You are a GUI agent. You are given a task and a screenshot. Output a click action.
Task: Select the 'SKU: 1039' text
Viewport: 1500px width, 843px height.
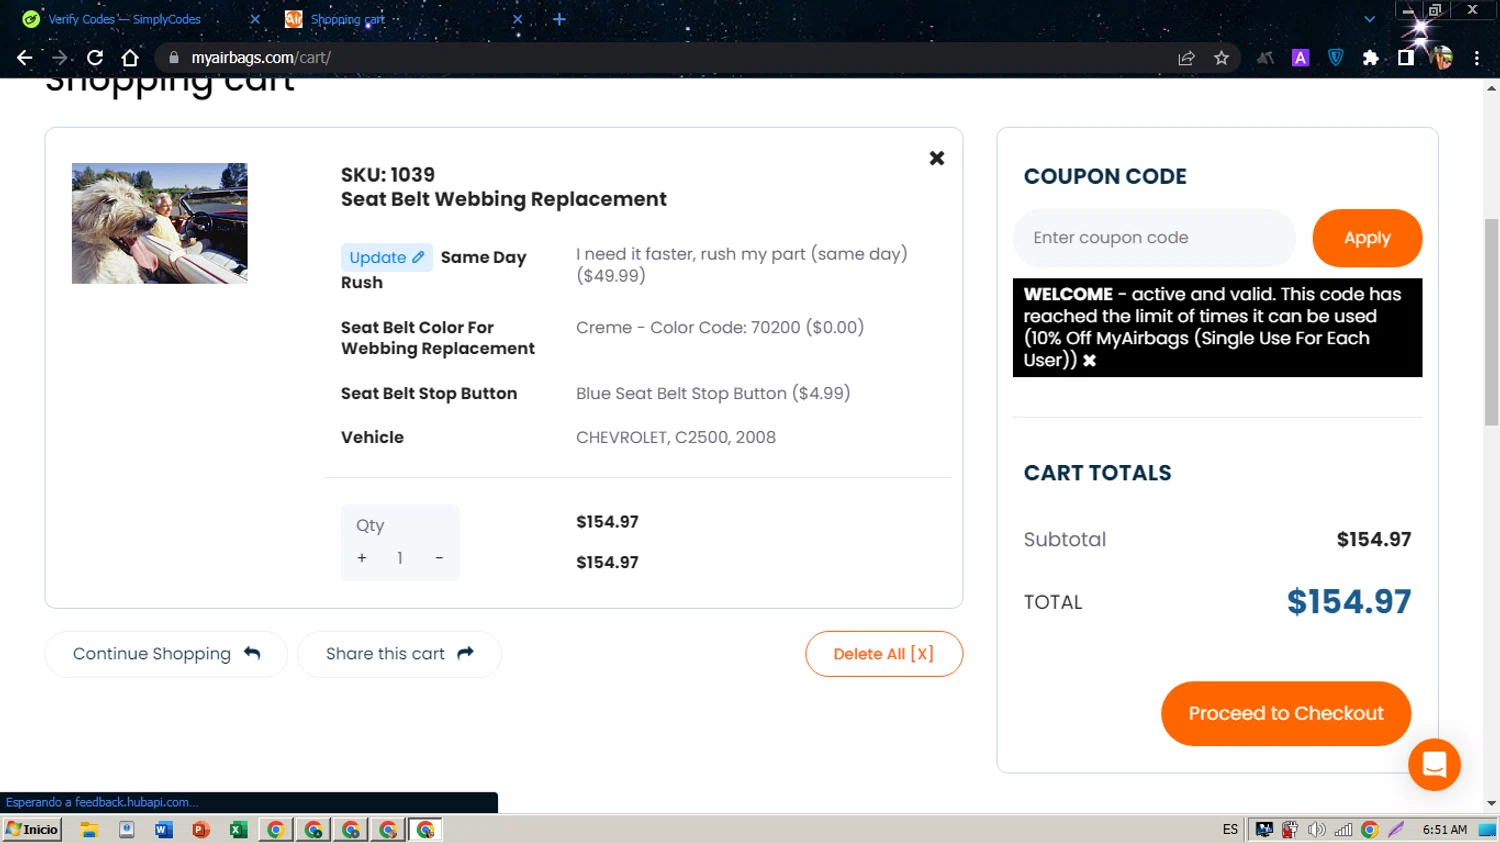pyautogui.click(x=388, y=175)
